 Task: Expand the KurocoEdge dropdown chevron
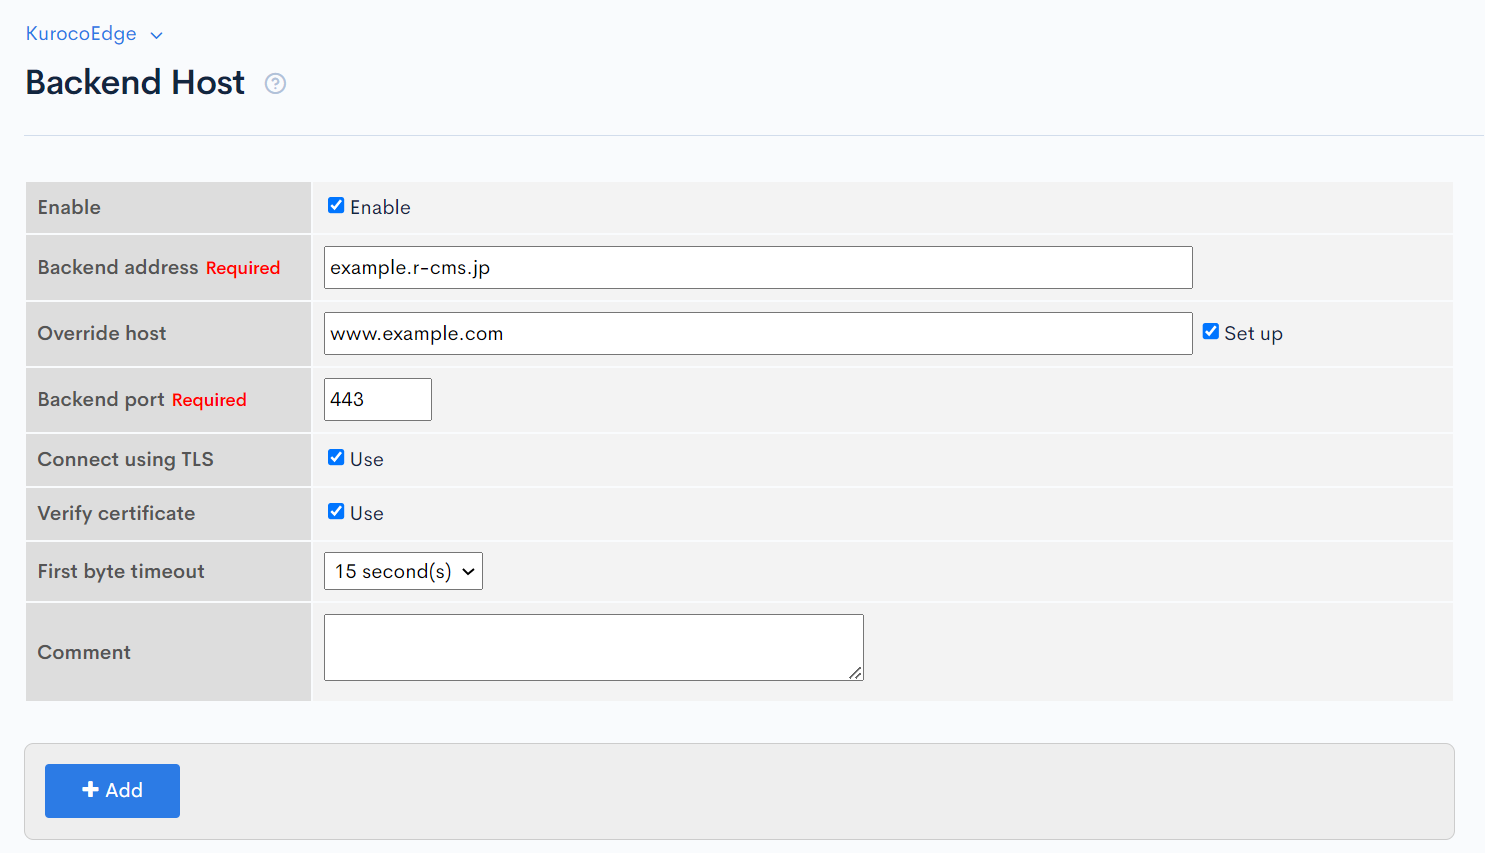(x=156, y=34)
